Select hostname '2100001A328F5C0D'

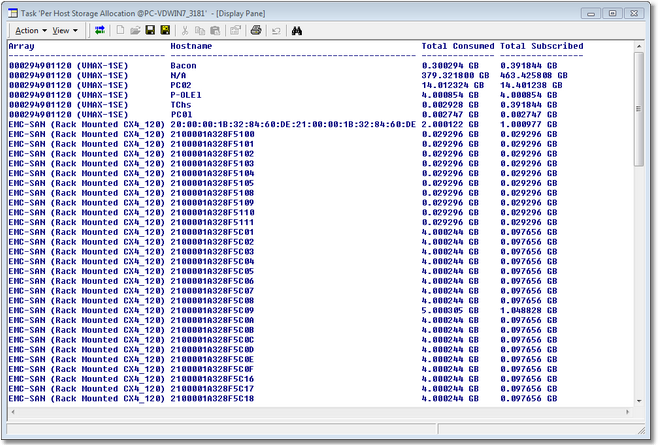[212, 350]
